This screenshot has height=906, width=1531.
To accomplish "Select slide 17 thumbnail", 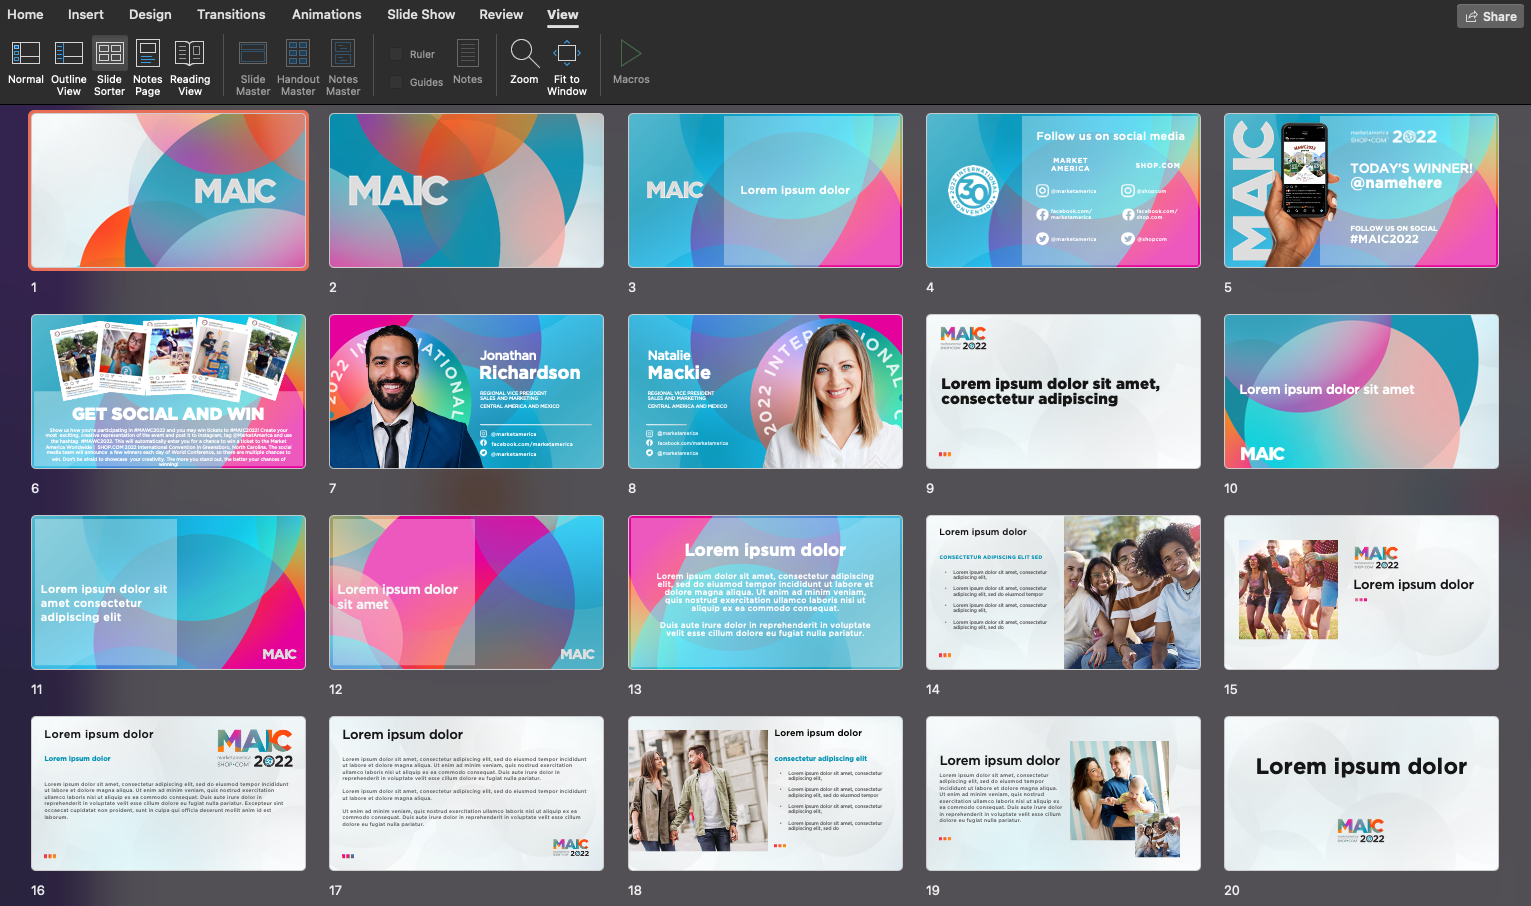I will pos(466,793).
